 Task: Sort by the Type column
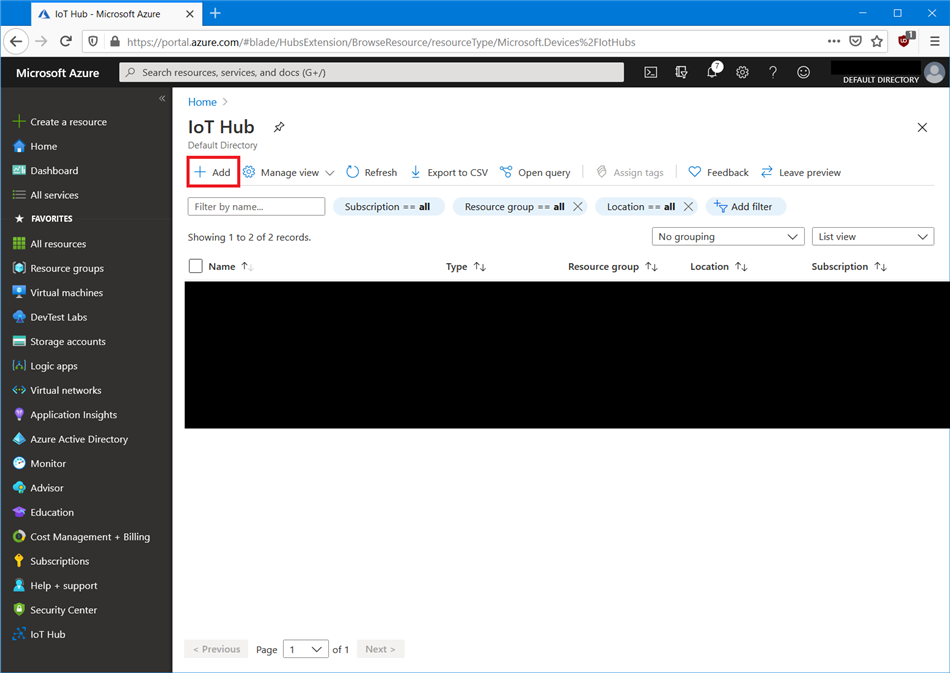click(x=465, y=267)
